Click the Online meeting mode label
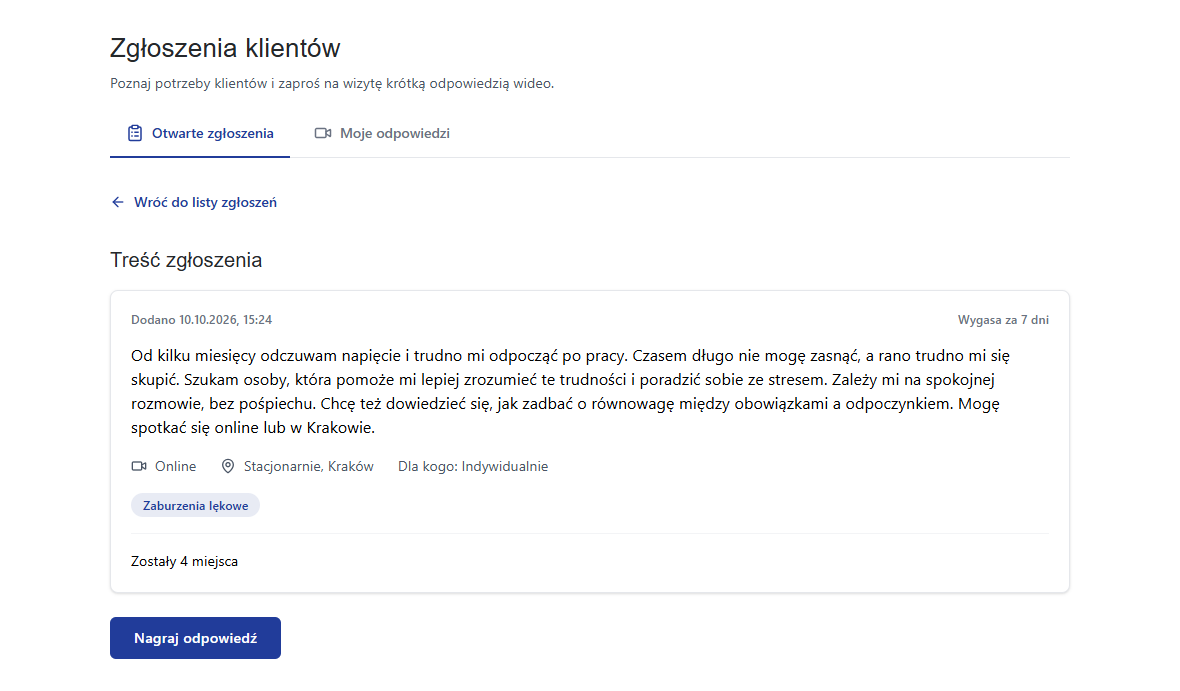Viewport: 1180px width, 691px height. pos(175,467)
